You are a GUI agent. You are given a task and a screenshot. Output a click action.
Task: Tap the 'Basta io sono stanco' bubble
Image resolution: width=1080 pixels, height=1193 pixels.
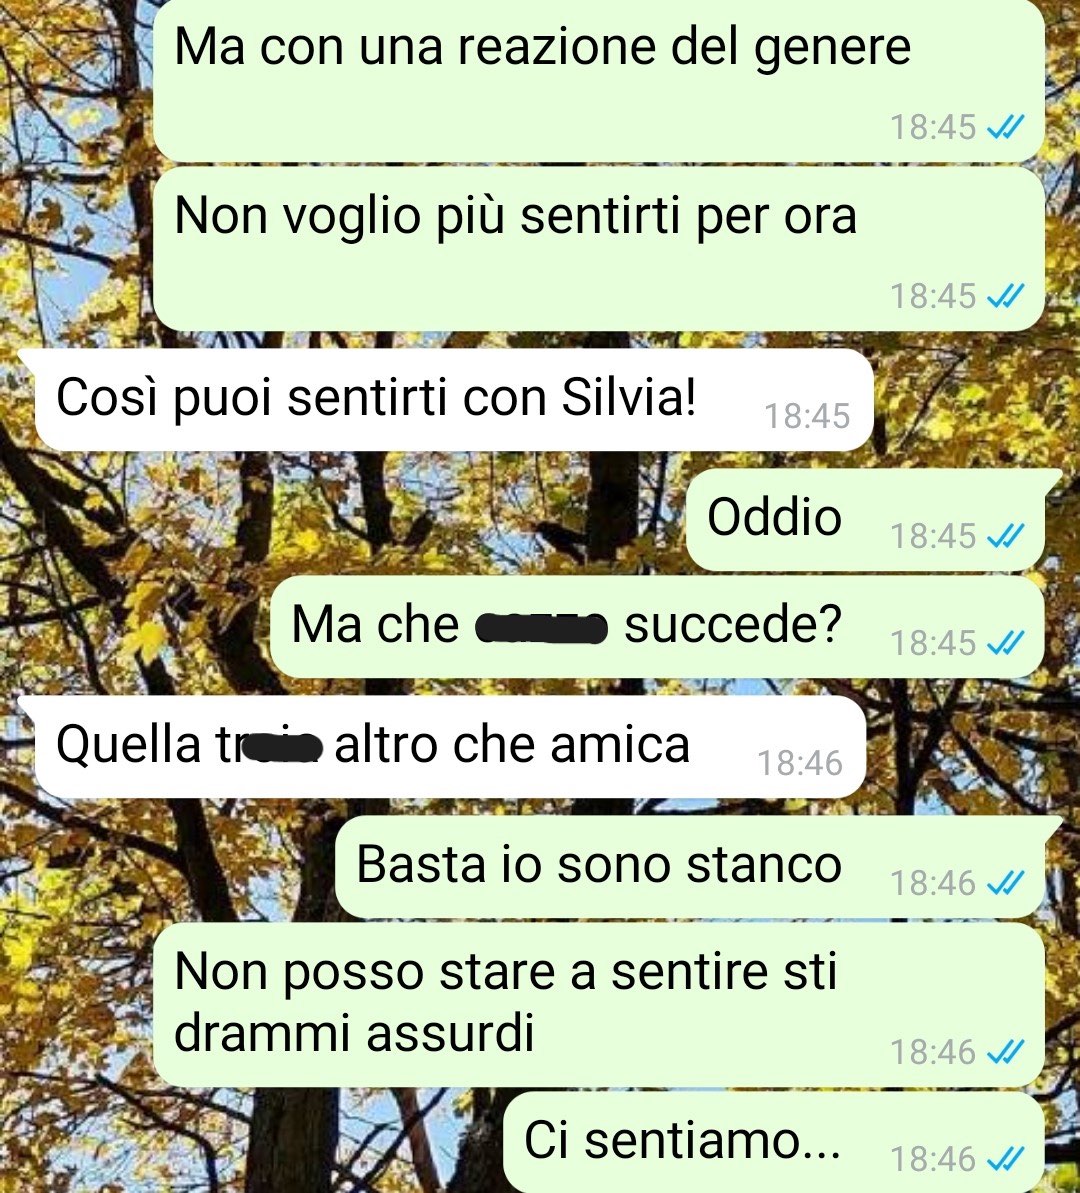pyautogui.click(x=690, y=867)
